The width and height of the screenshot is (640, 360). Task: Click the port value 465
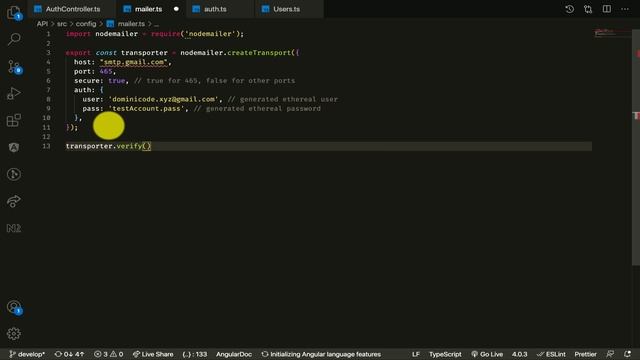click(x=106, y=71)
